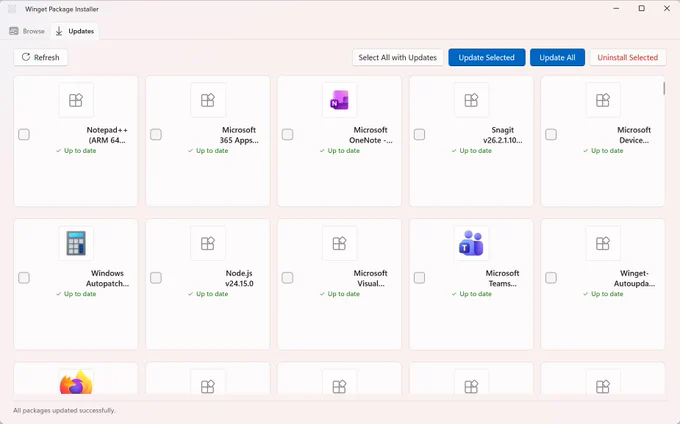Click the Winget-Autoupdate package icon

[x=603, y=243]
